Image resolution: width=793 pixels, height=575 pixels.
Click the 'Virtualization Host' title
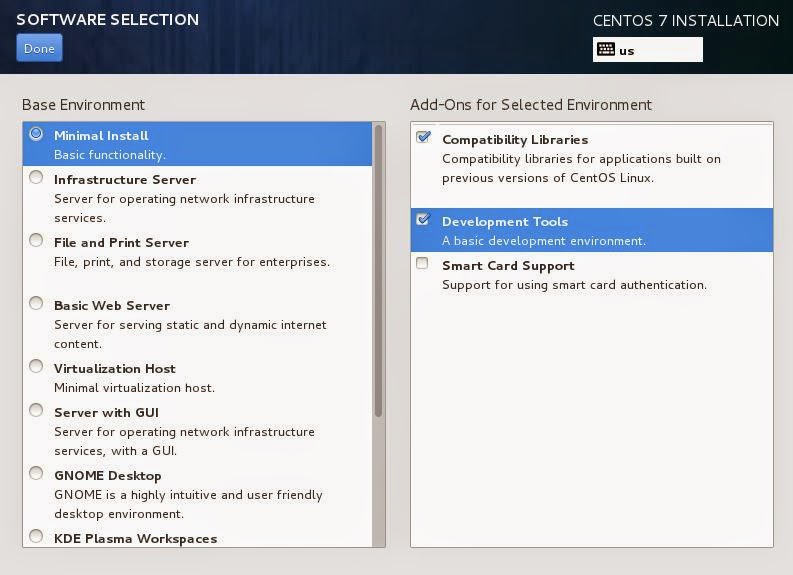click(x=115, y=369)
